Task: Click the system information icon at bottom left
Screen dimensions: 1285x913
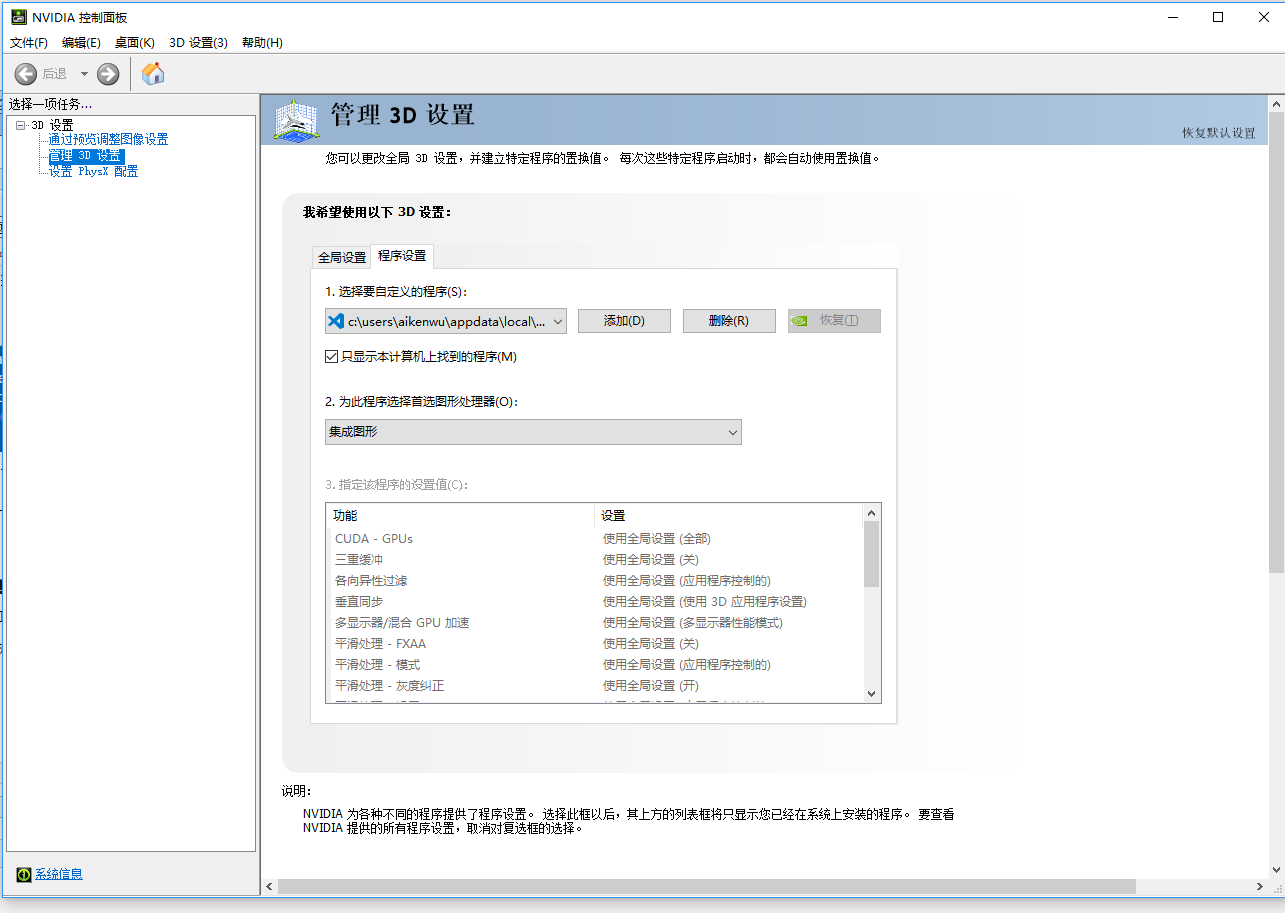Action: [x=24, y=875]
